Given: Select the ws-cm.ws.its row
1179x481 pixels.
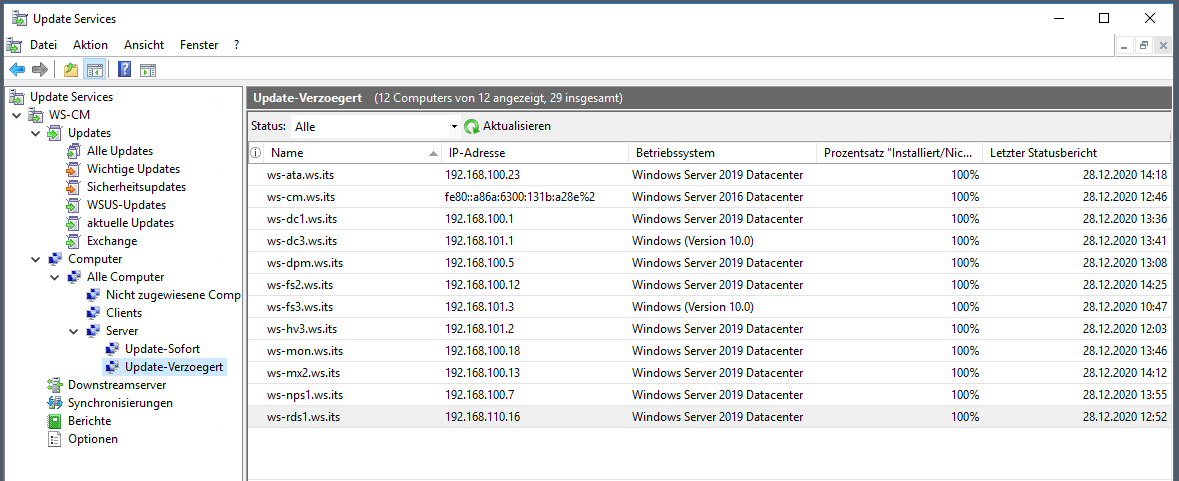Looking at the screenshot, I should pos(709,197).
